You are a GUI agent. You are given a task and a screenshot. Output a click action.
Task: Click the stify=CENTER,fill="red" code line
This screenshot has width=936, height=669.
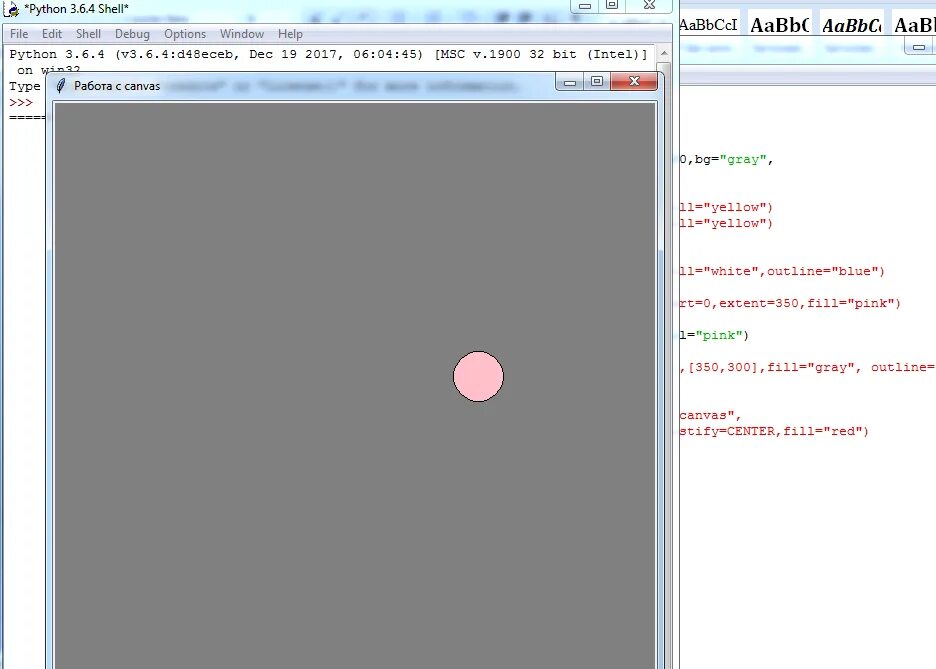774,431
